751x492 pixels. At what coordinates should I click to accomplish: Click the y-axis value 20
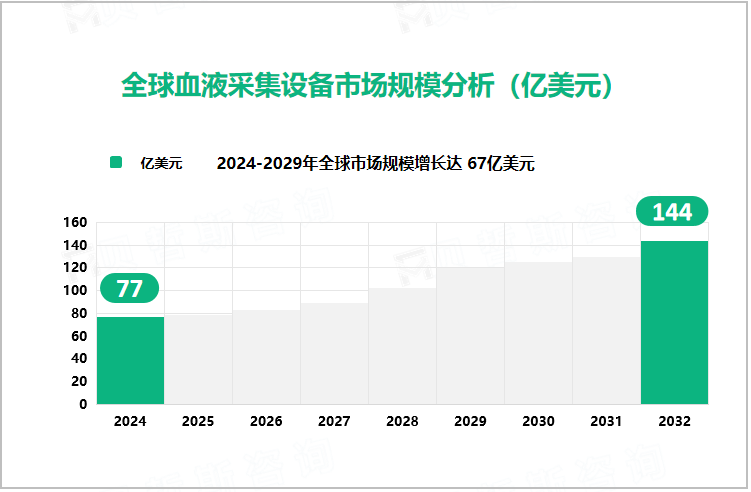pos(79,381)
